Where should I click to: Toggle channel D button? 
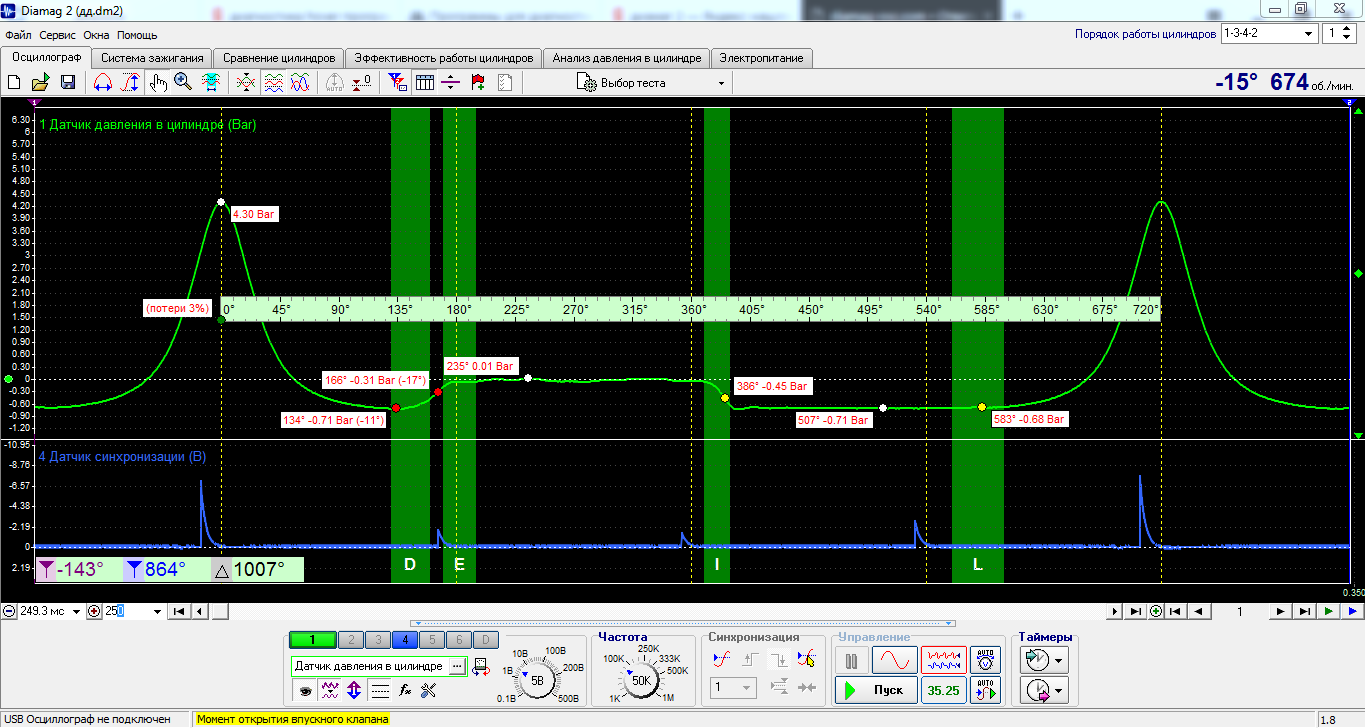[x=484, y=640]
